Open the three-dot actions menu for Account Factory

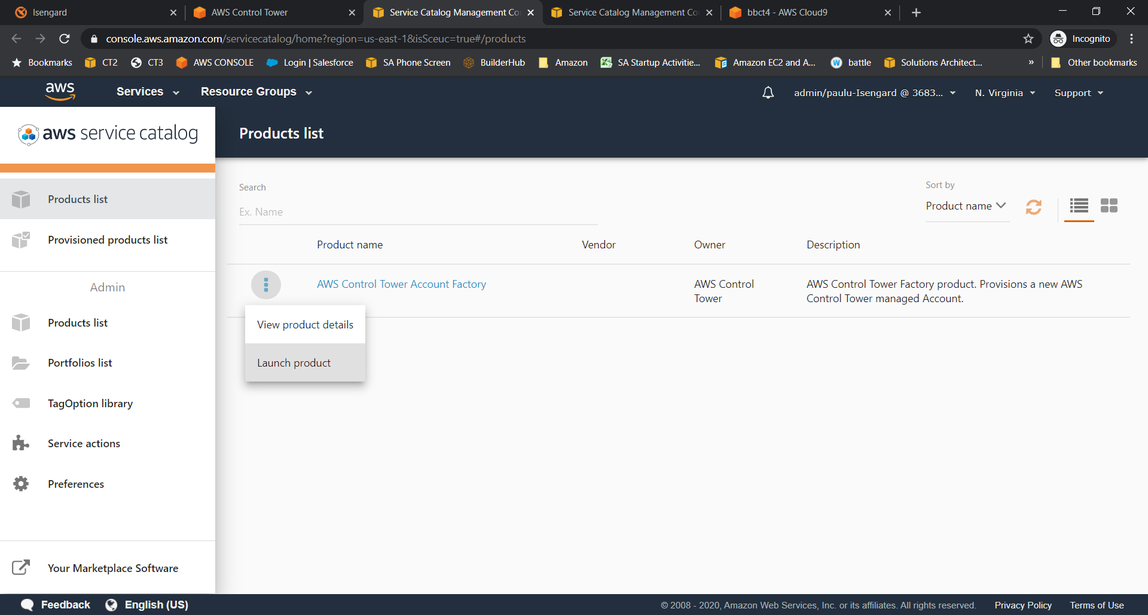pos(266,284)
